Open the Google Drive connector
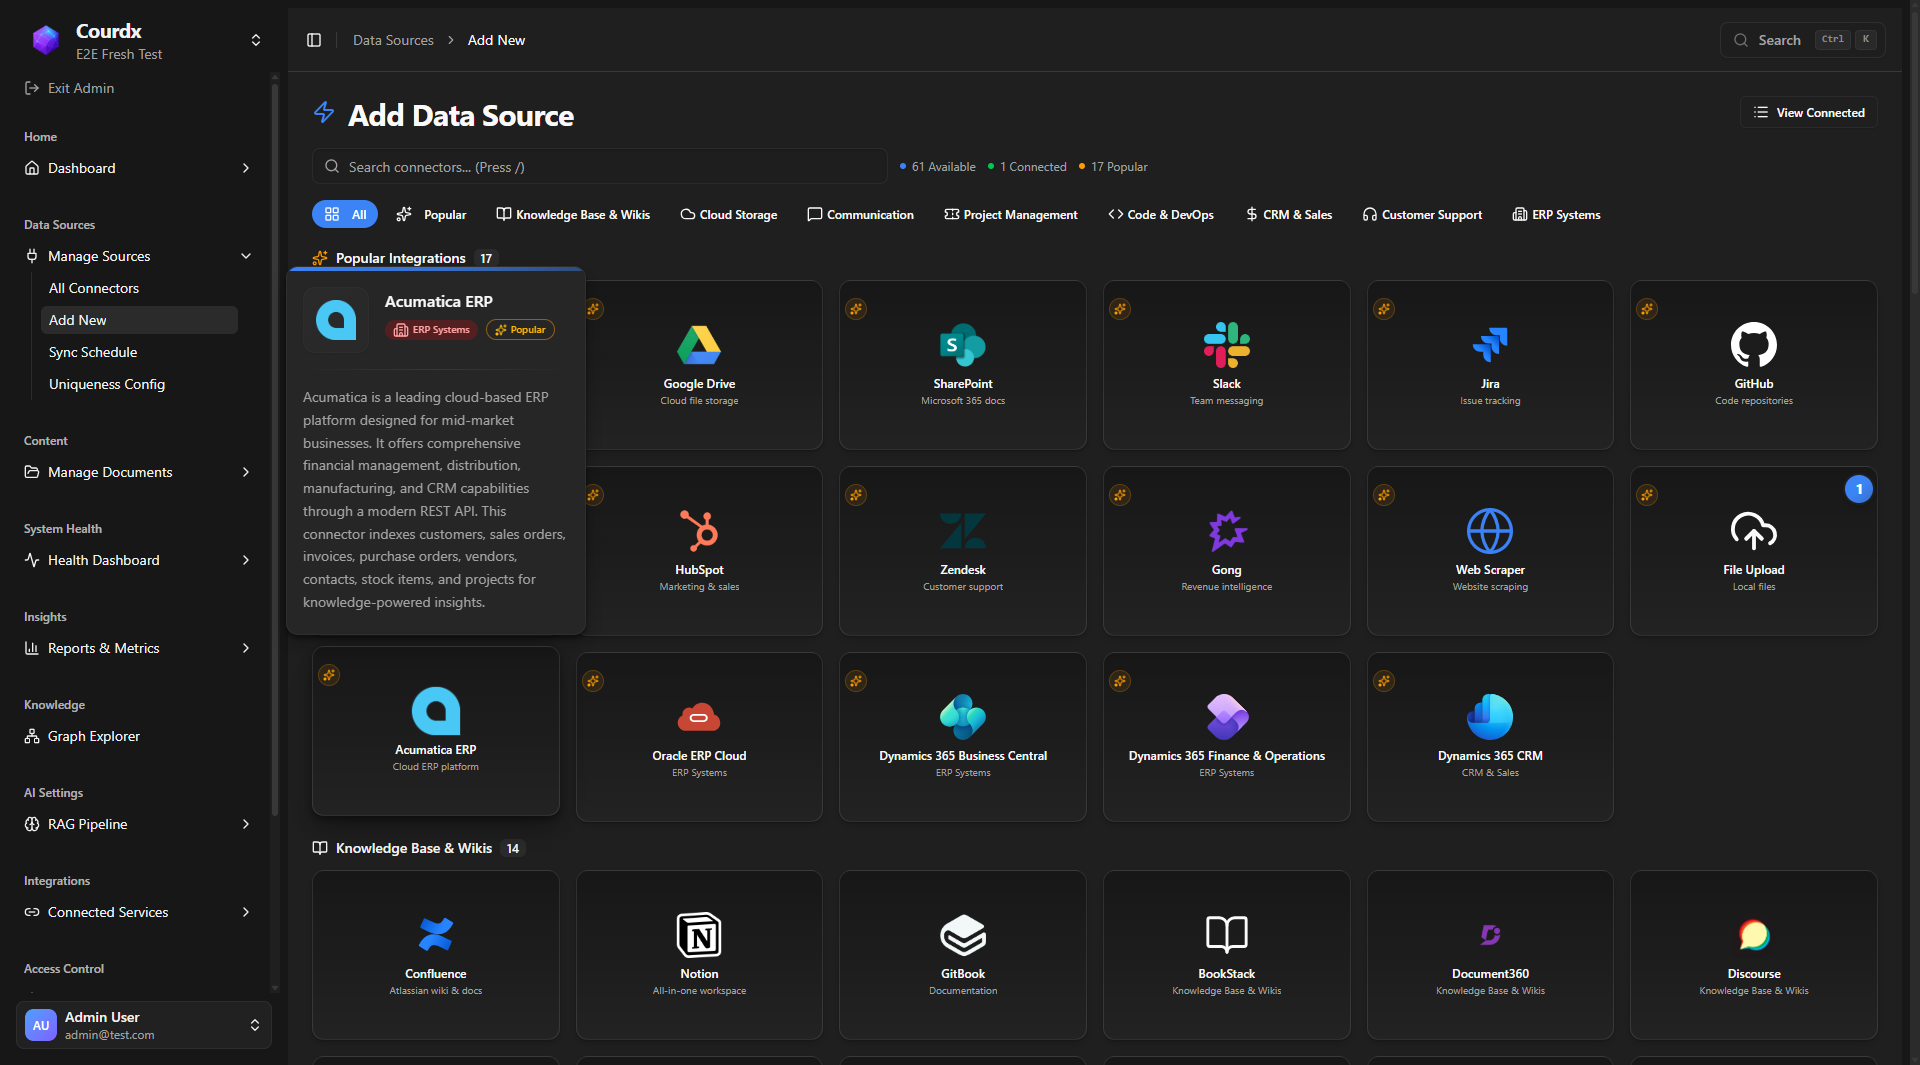The width and height of the screenshot is (1920, 1065). click(699, 365)
